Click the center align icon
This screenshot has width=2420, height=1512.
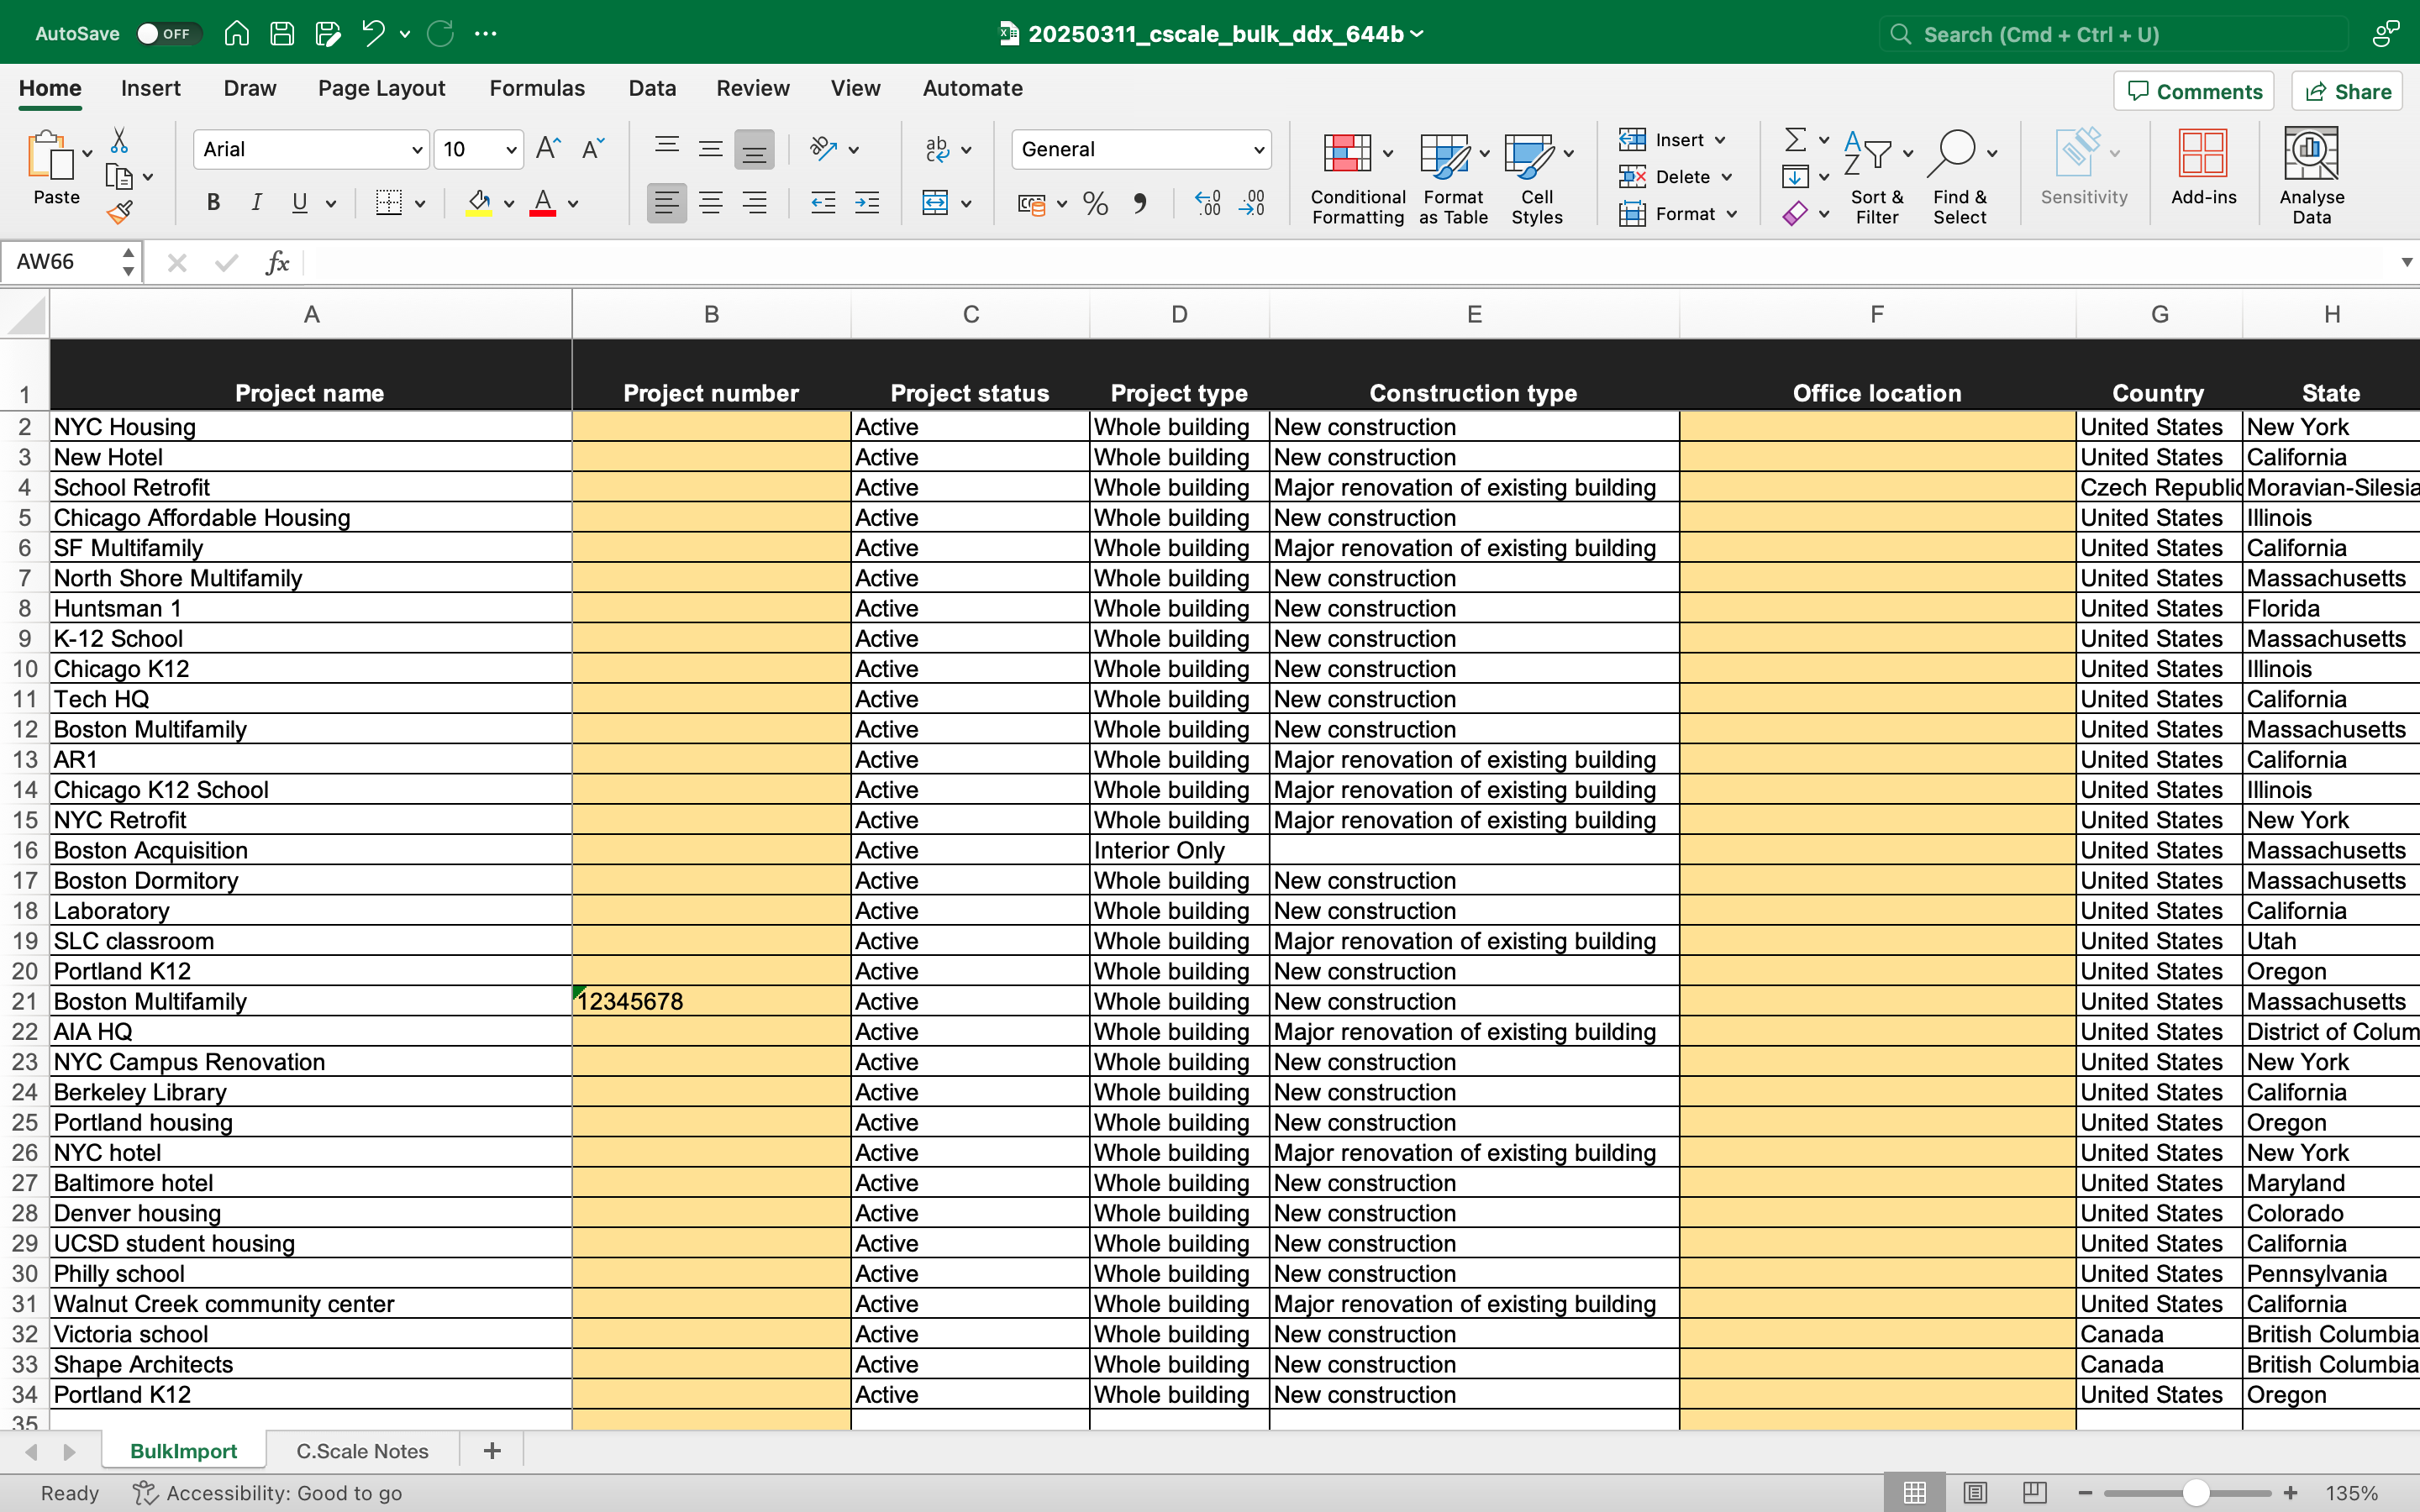[710, 203]
